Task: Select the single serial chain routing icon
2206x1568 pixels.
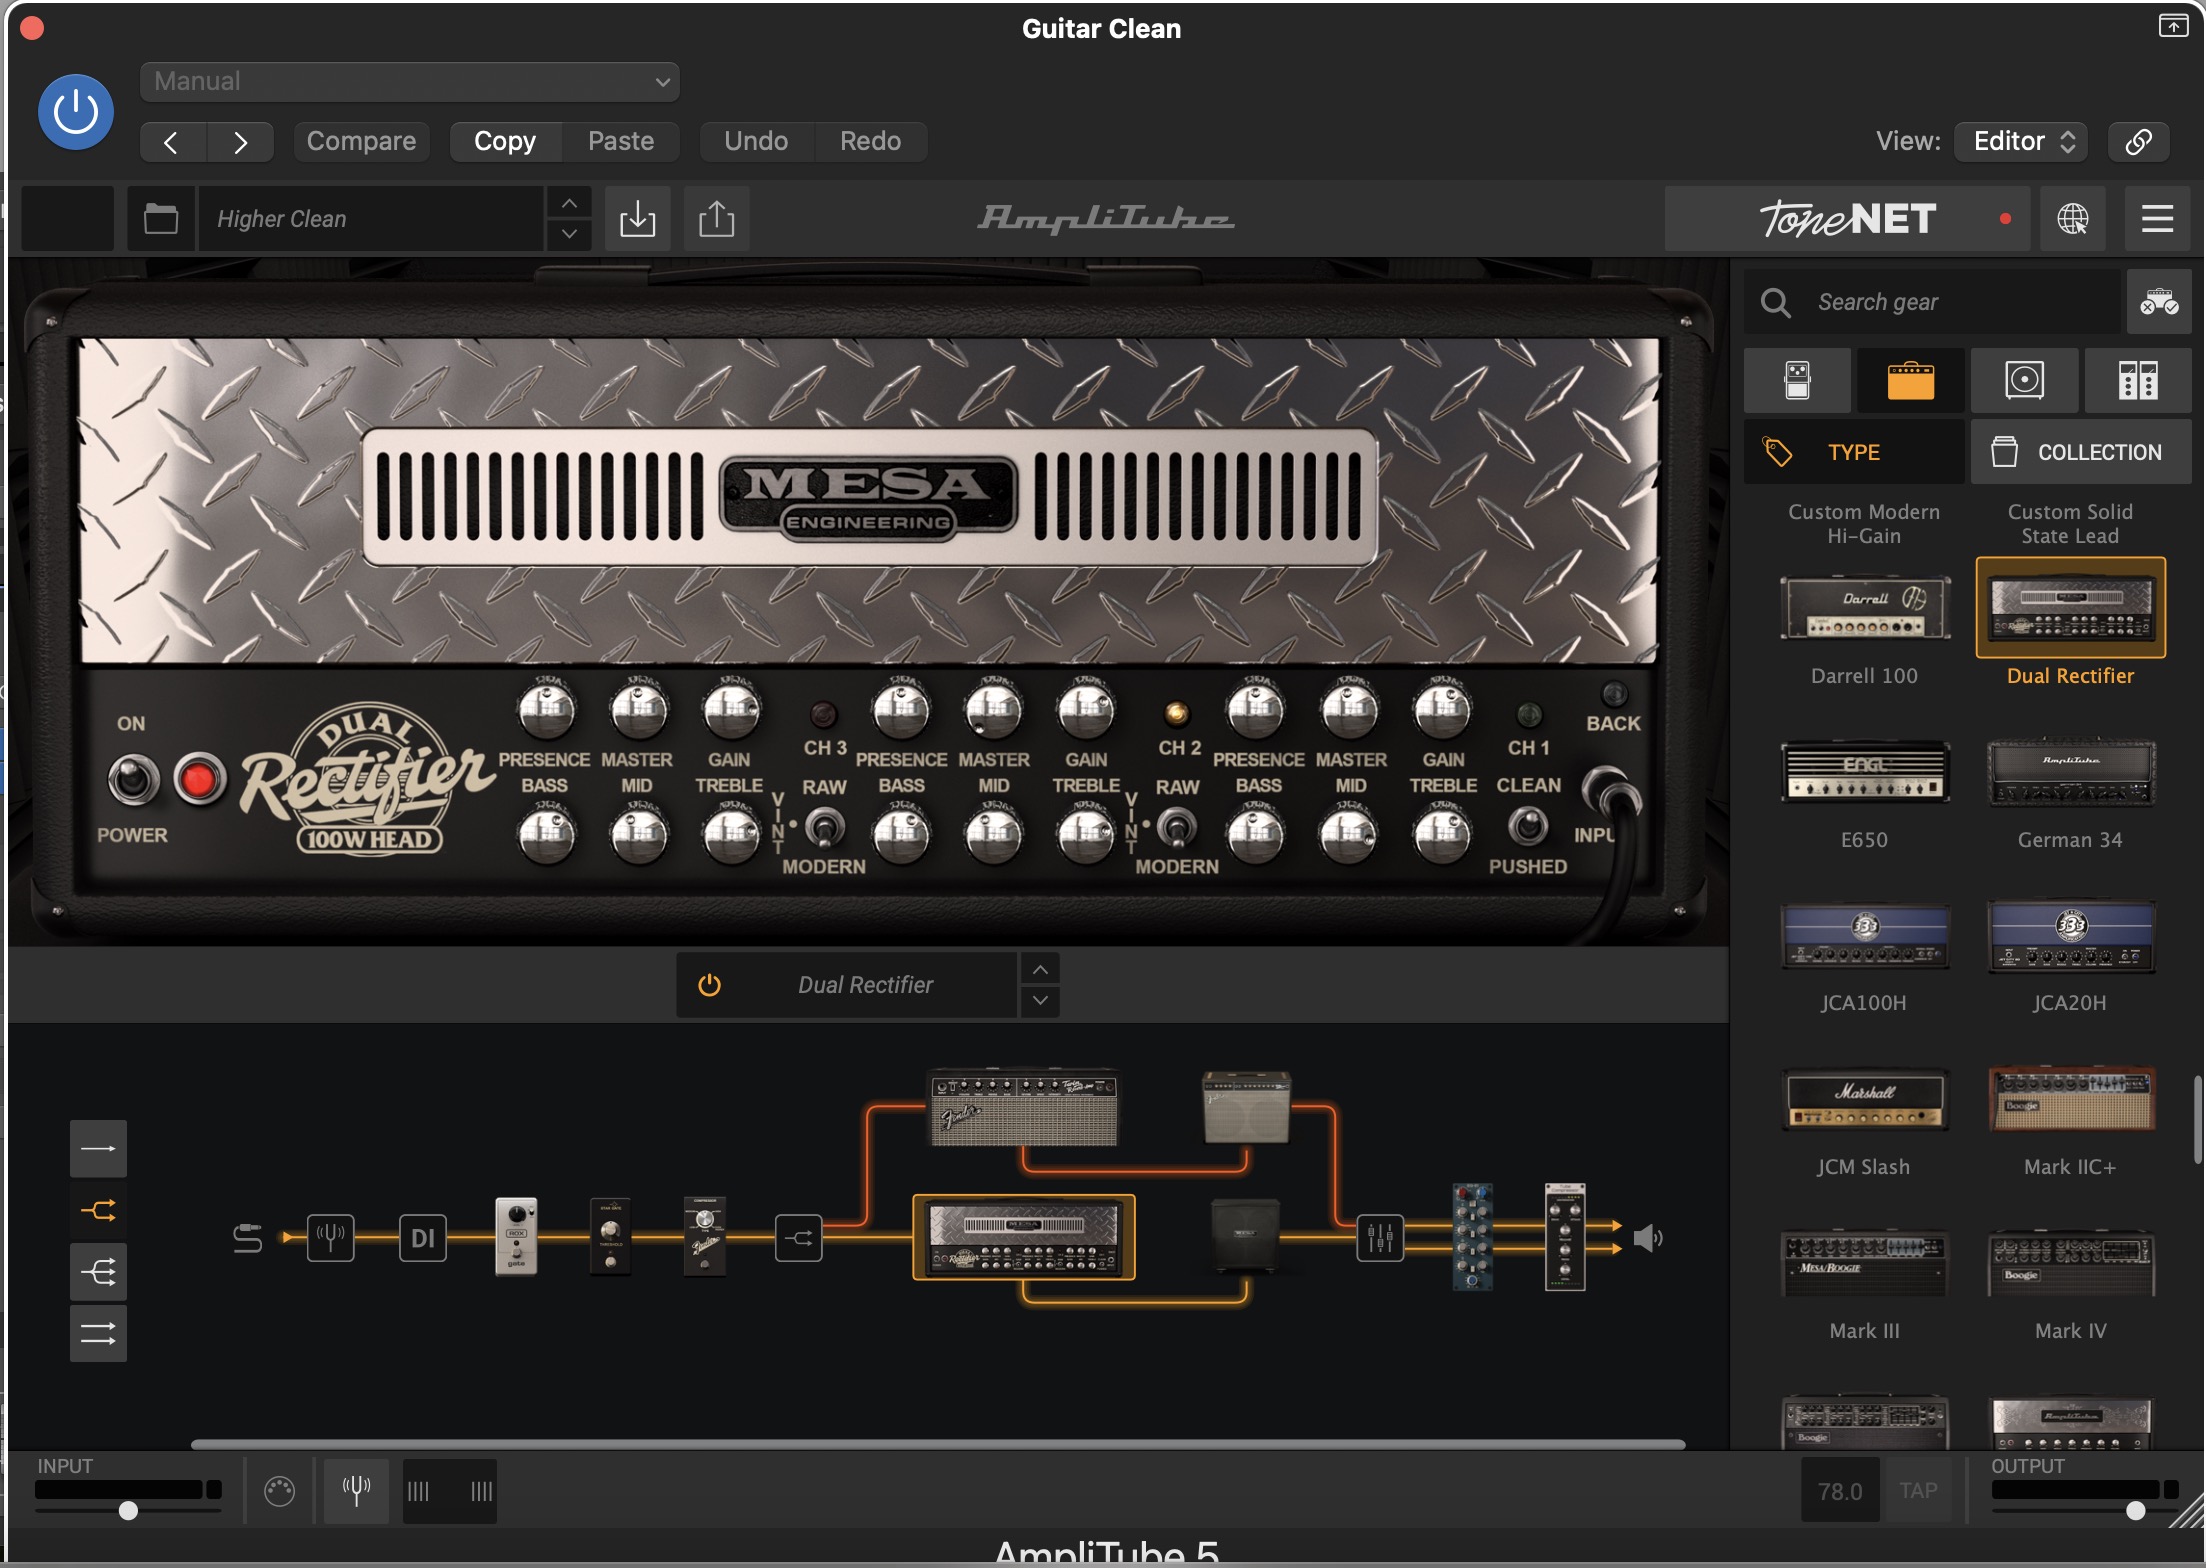Action: click(98, 1149)
